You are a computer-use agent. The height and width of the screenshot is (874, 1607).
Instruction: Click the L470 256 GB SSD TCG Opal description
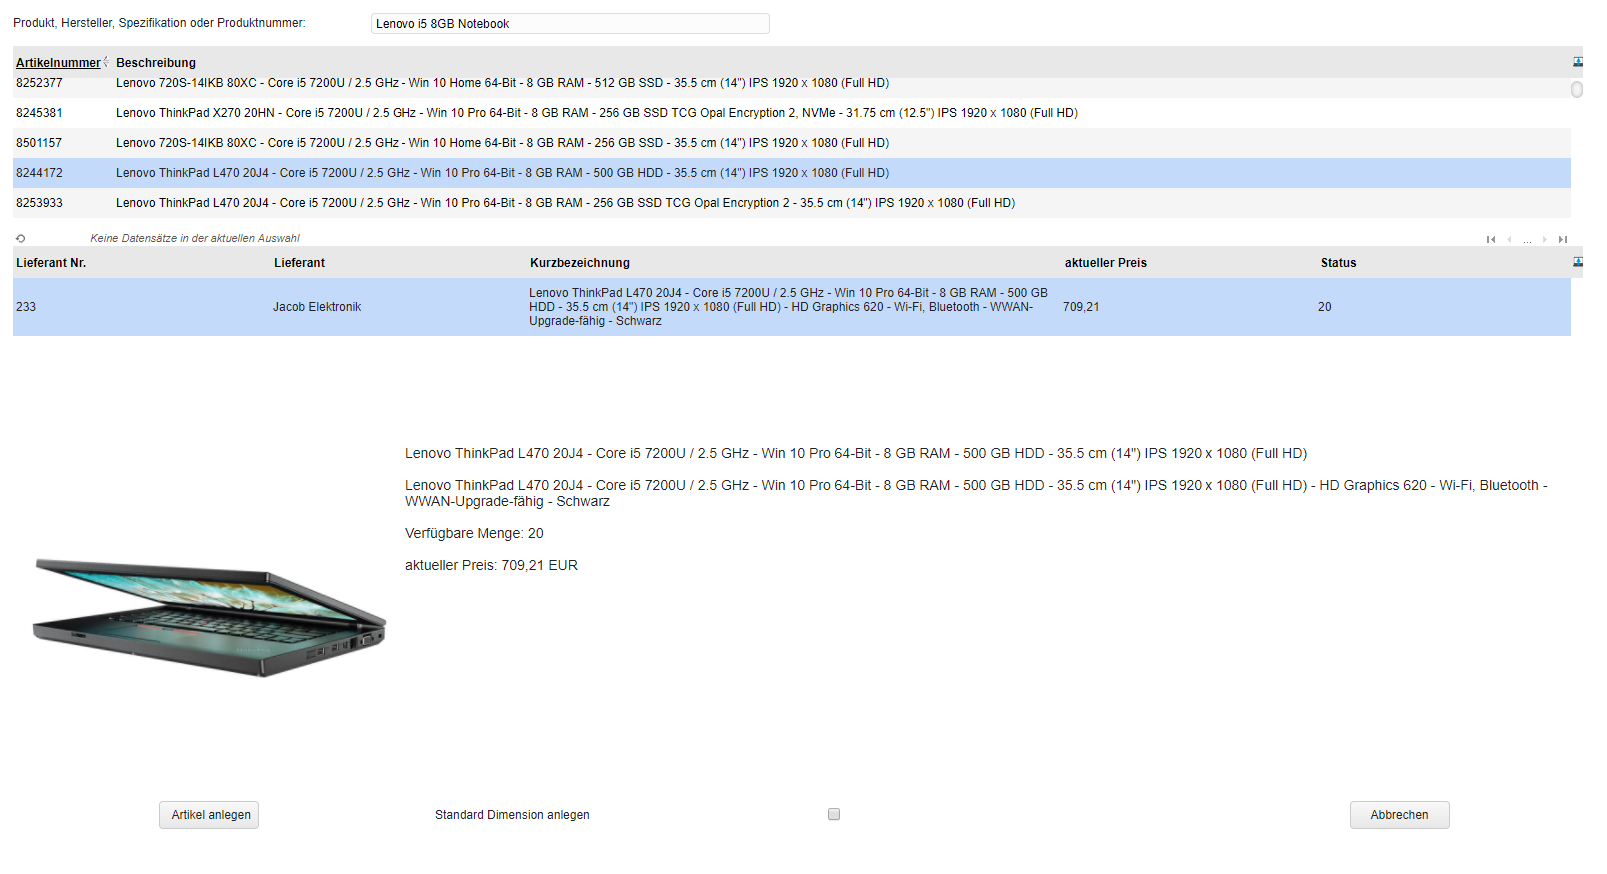pyautogui.click(x=565, y=203)
